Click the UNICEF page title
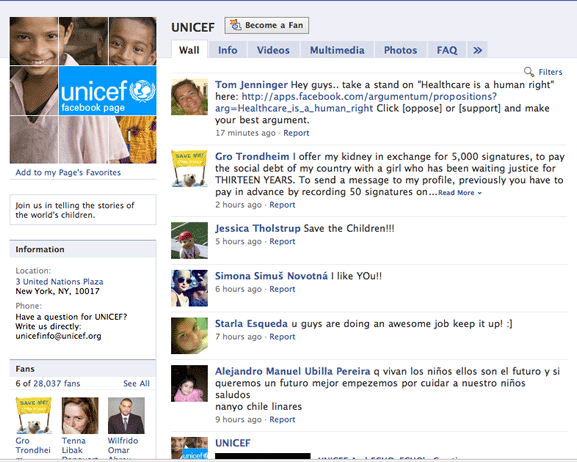This screenshot has width=577, height=462. pyautogui.click(x=193, y=27)
